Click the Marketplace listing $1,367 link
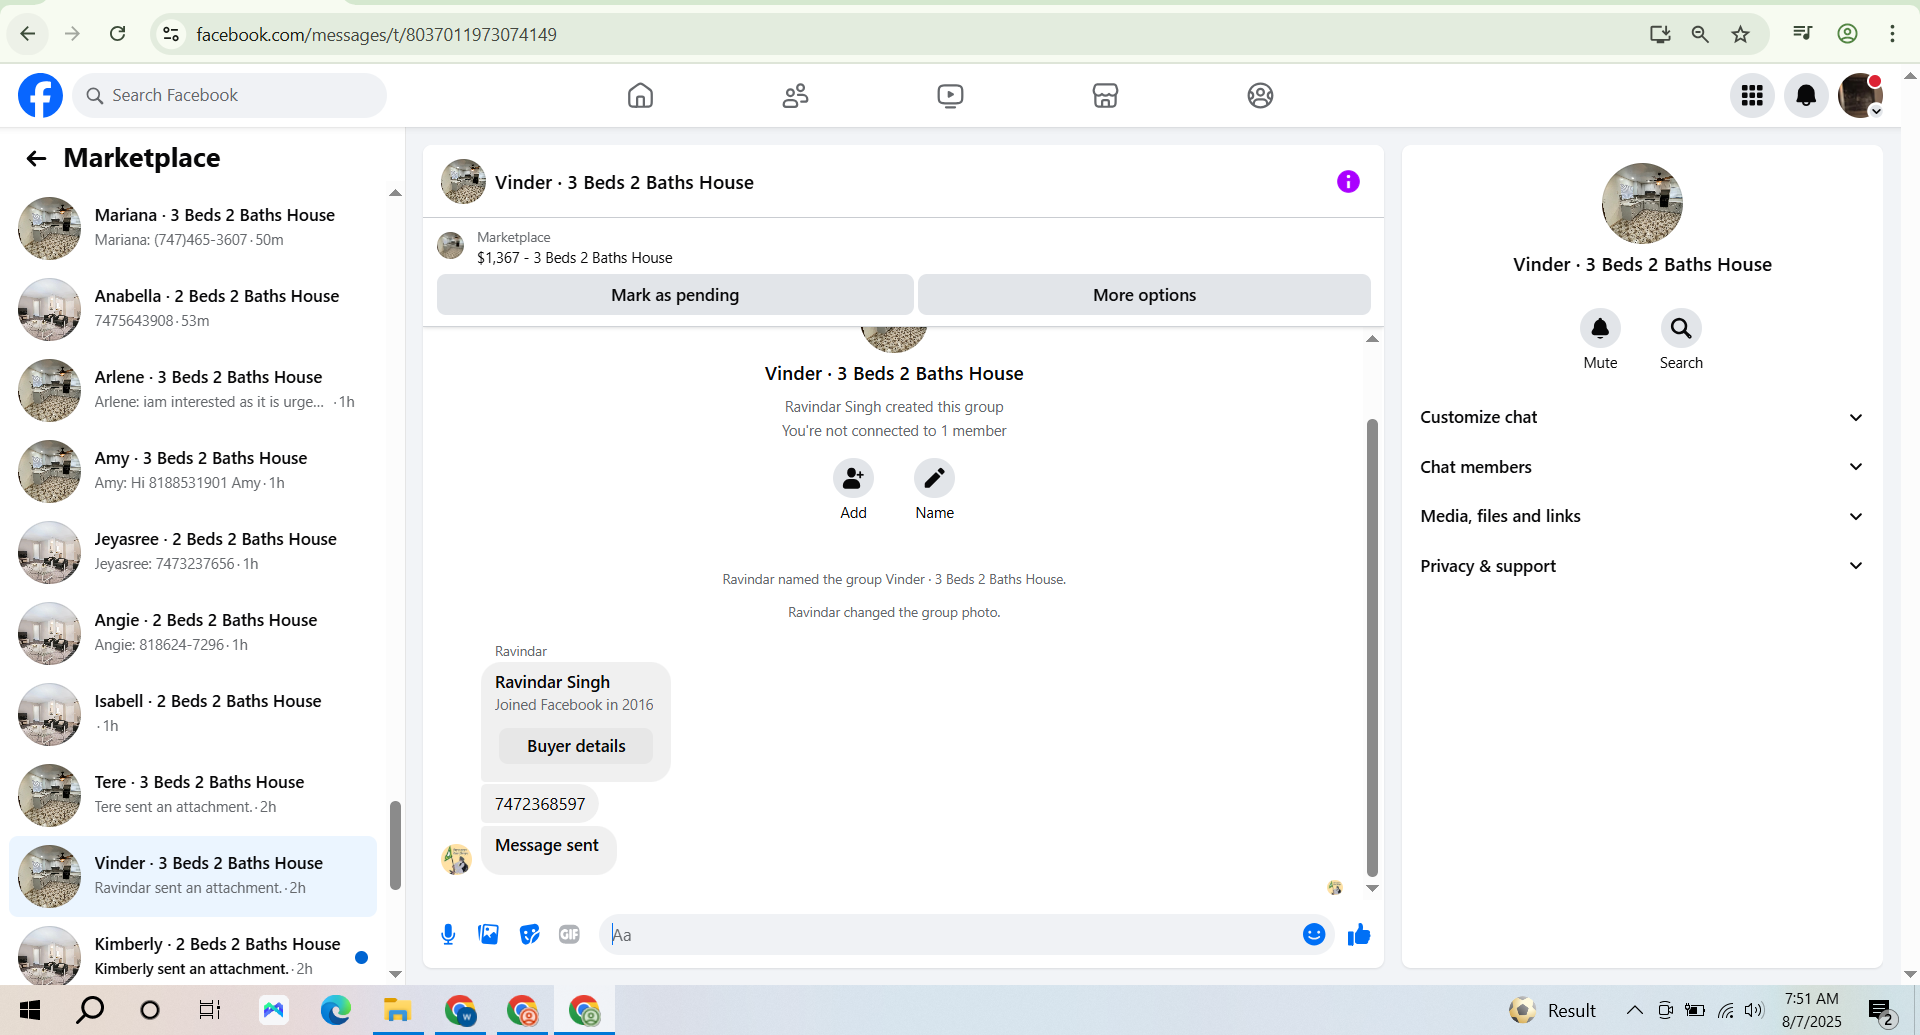The height and width of the screenshot is (1035, 1920). tap(574, 258)
